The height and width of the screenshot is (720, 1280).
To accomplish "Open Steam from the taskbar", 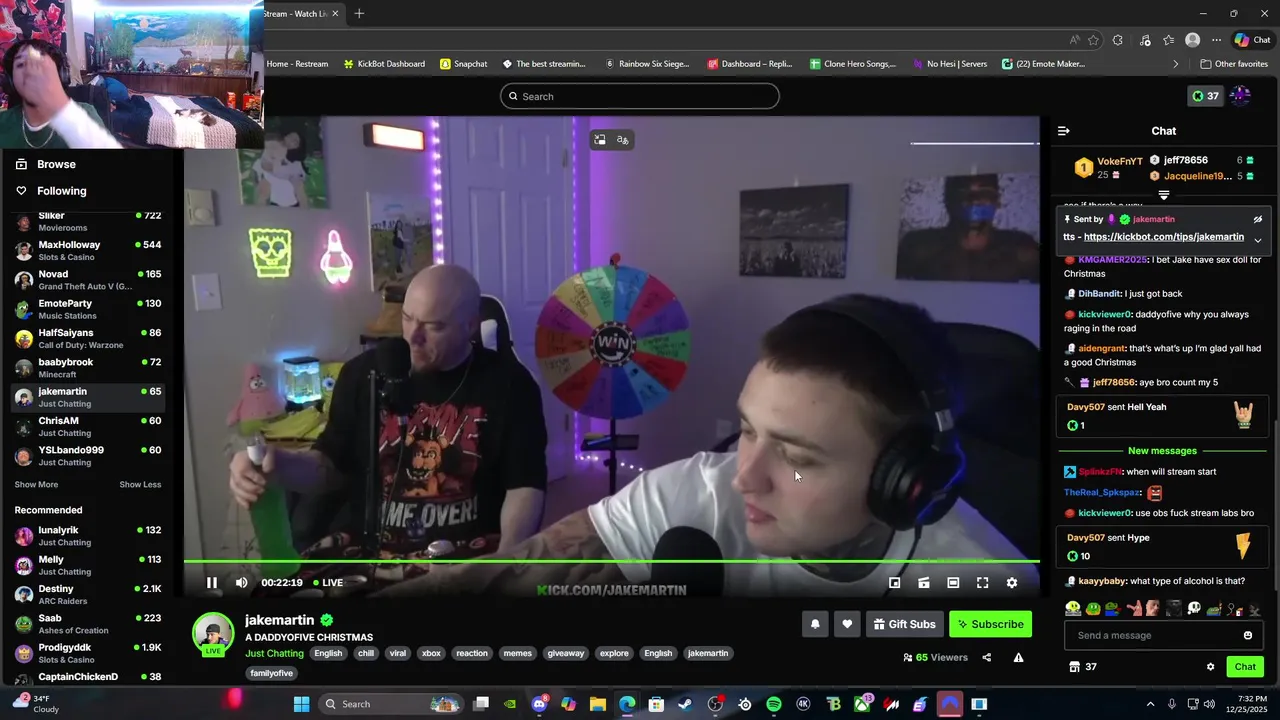I will pos(685,704).
